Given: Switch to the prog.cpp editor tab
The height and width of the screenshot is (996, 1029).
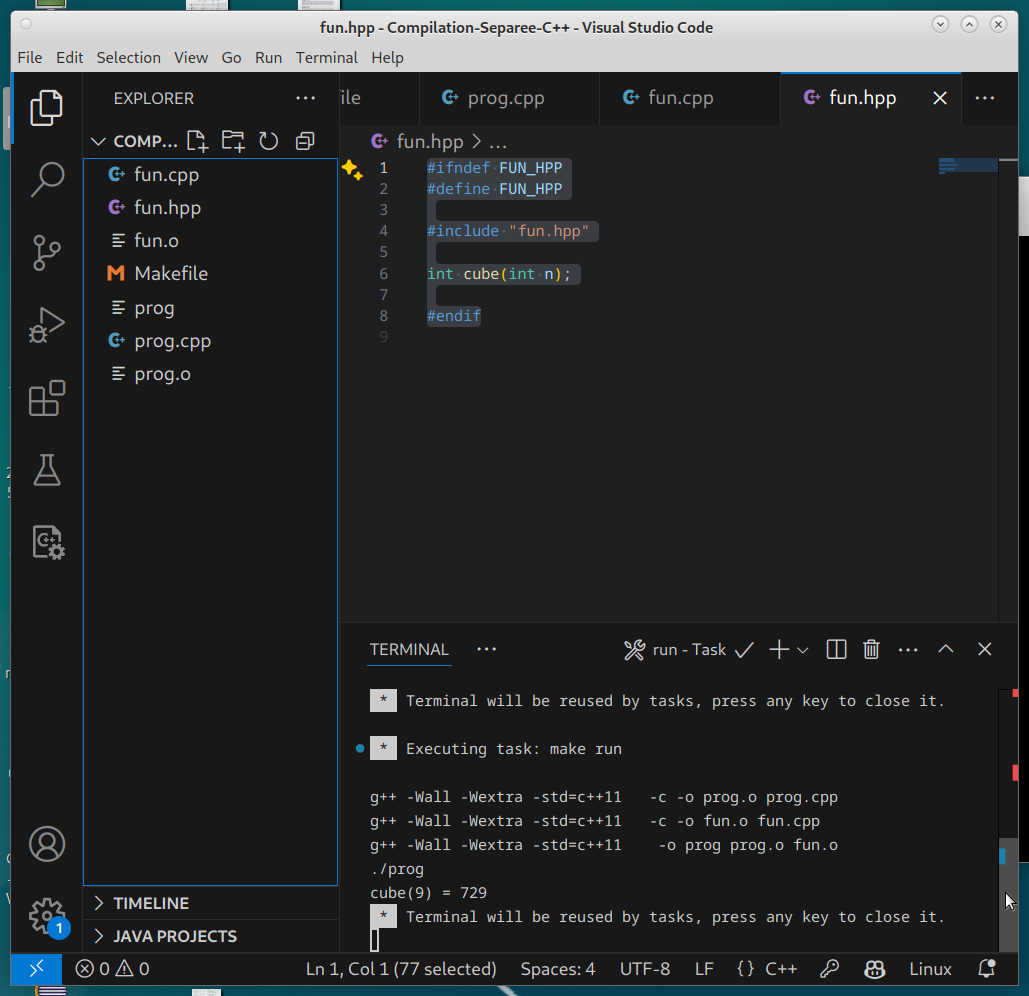Looking at the screenshot, I should pos(509,98).
